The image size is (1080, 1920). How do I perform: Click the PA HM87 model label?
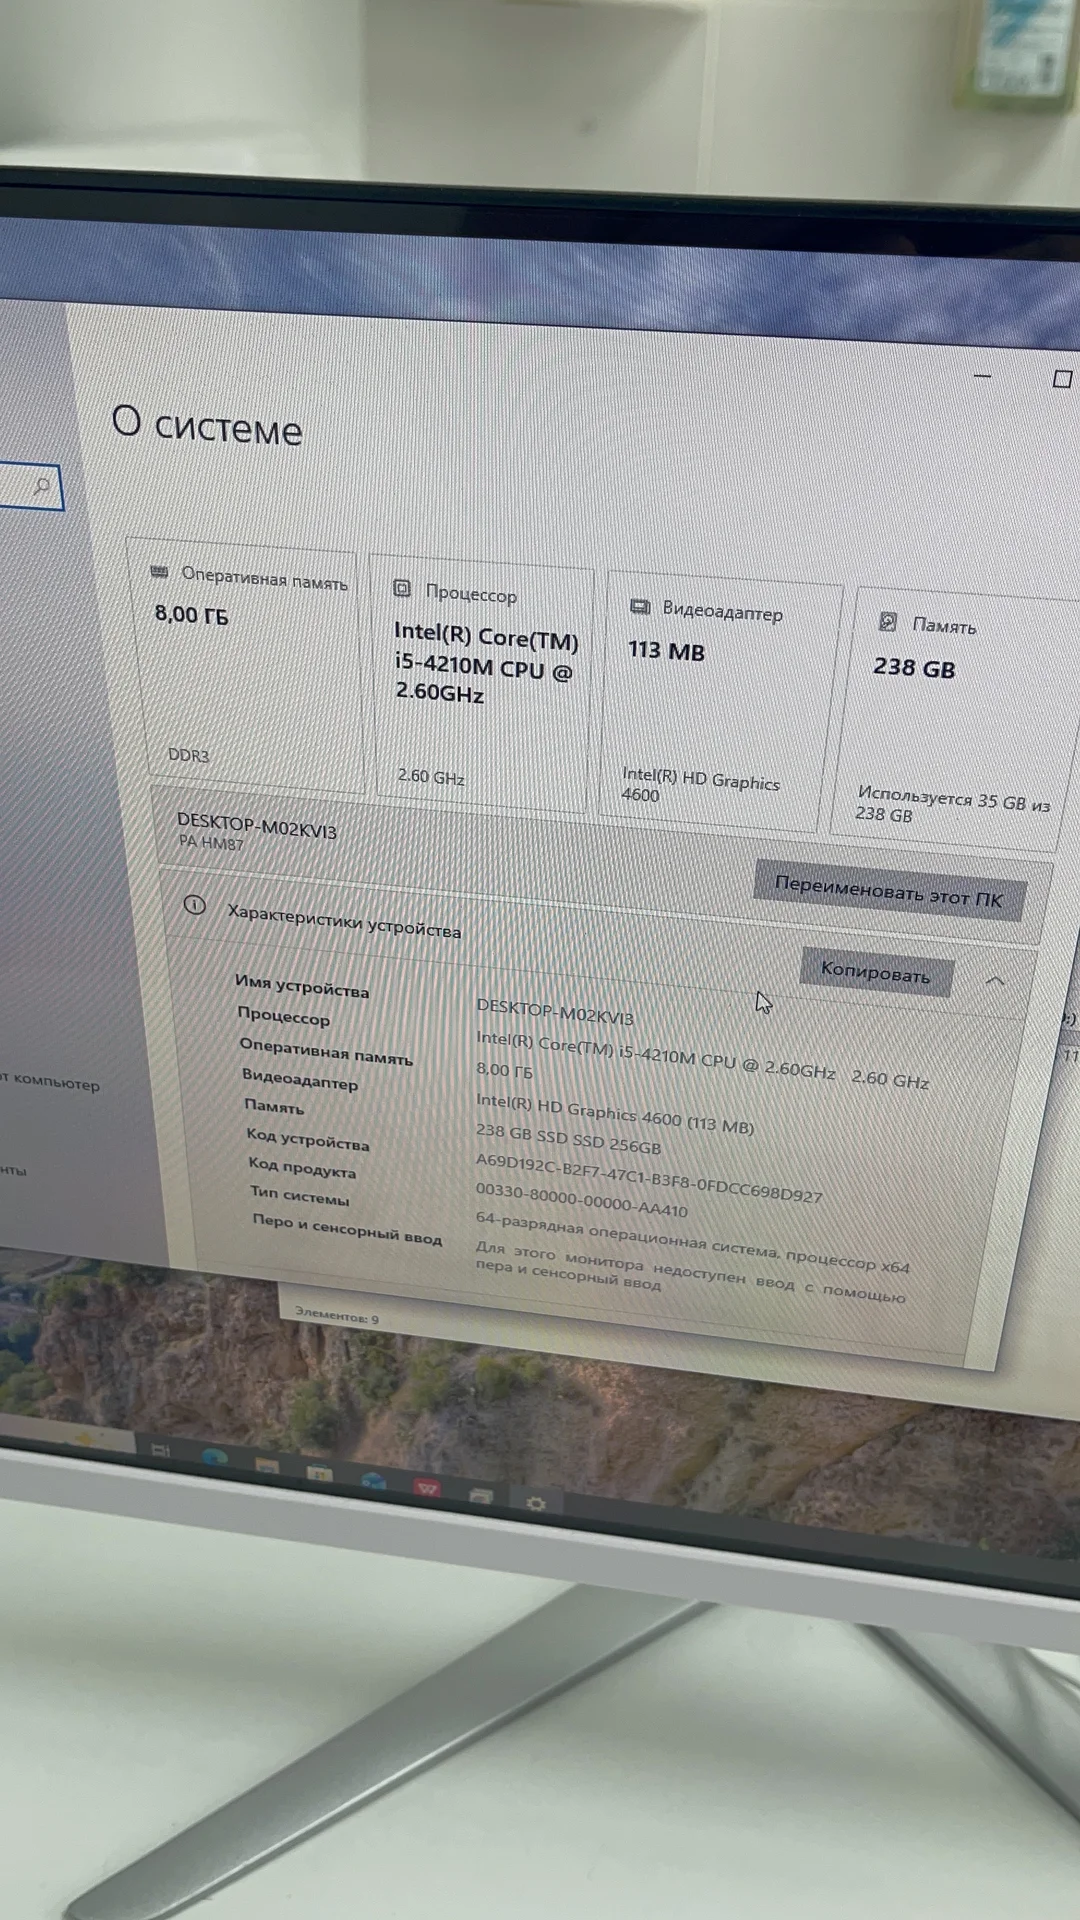[211, 843]
